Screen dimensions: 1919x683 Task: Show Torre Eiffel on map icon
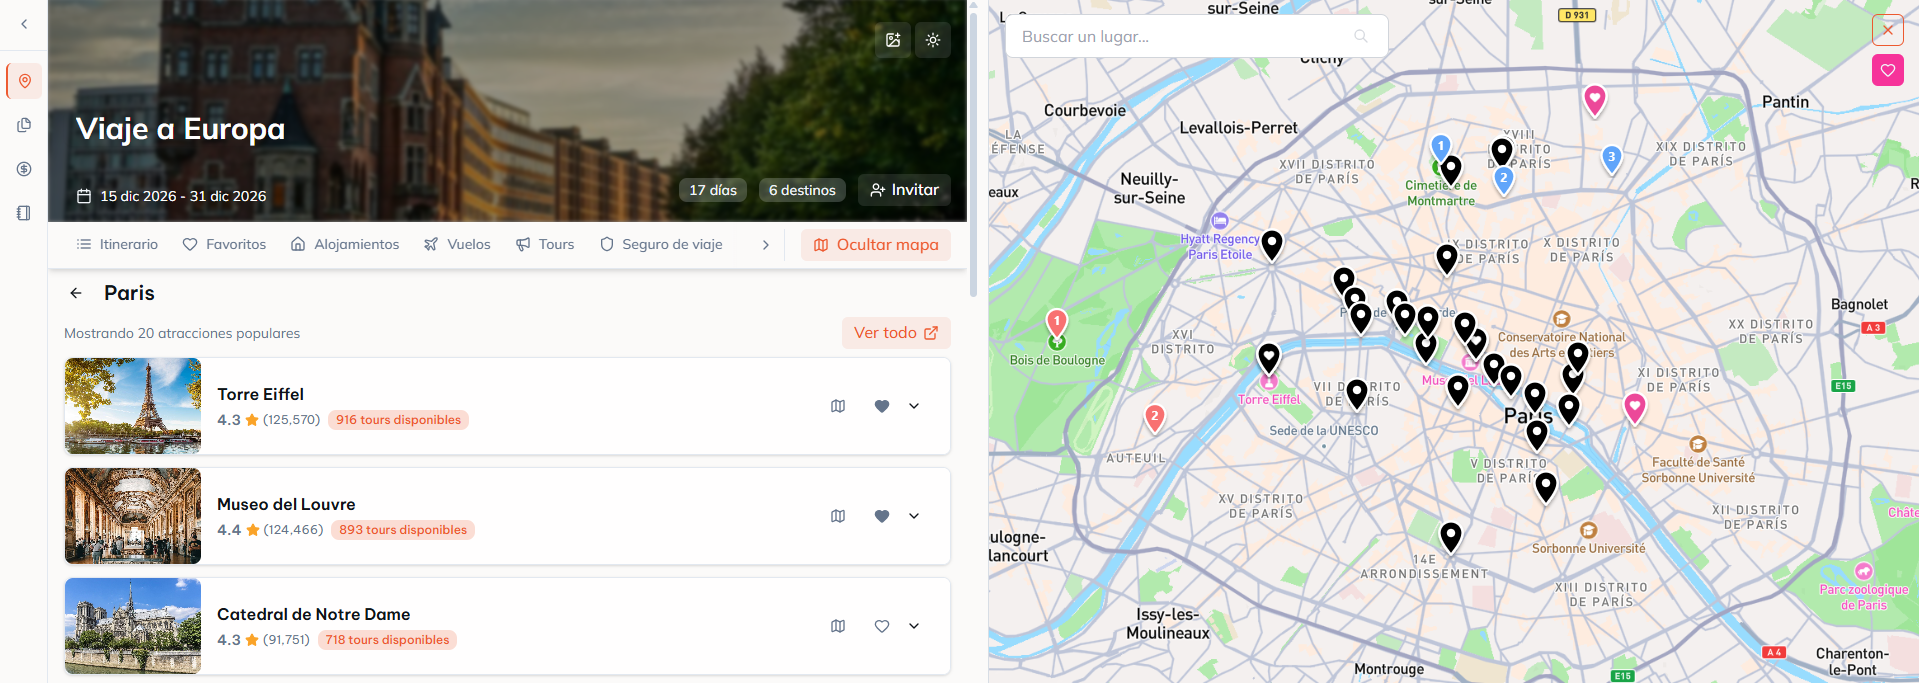click(838, 406)
